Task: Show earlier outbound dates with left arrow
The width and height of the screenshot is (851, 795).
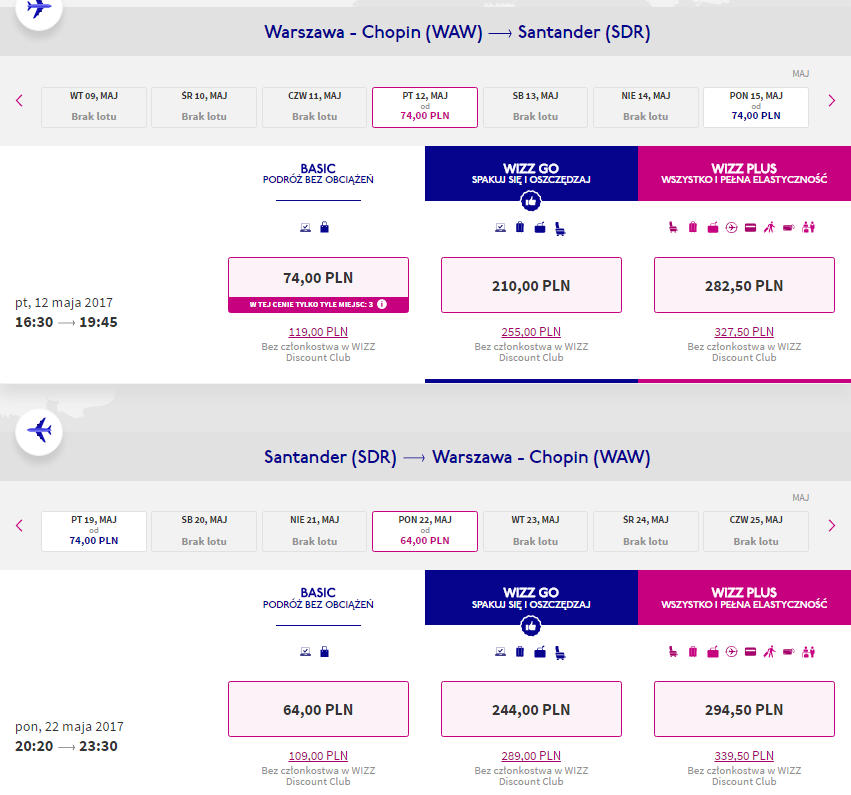Action: (x=20, y=100)
